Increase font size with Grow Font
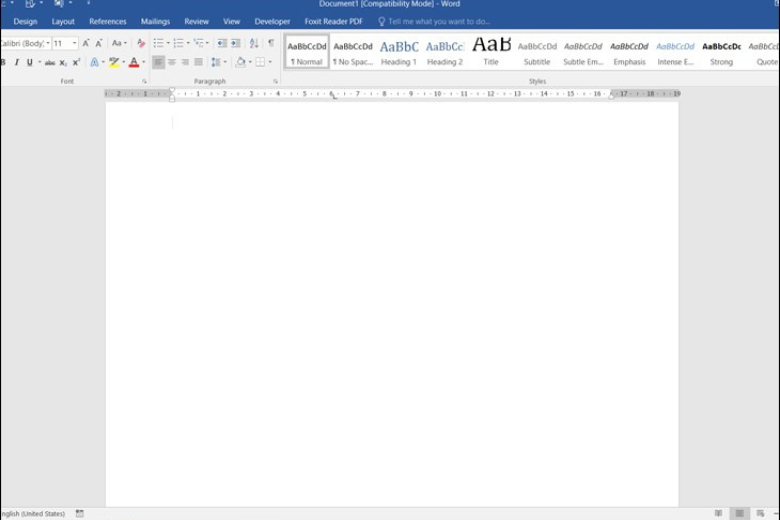The width and height of the screenshot is (780, 520). click(x=86, y=43)
